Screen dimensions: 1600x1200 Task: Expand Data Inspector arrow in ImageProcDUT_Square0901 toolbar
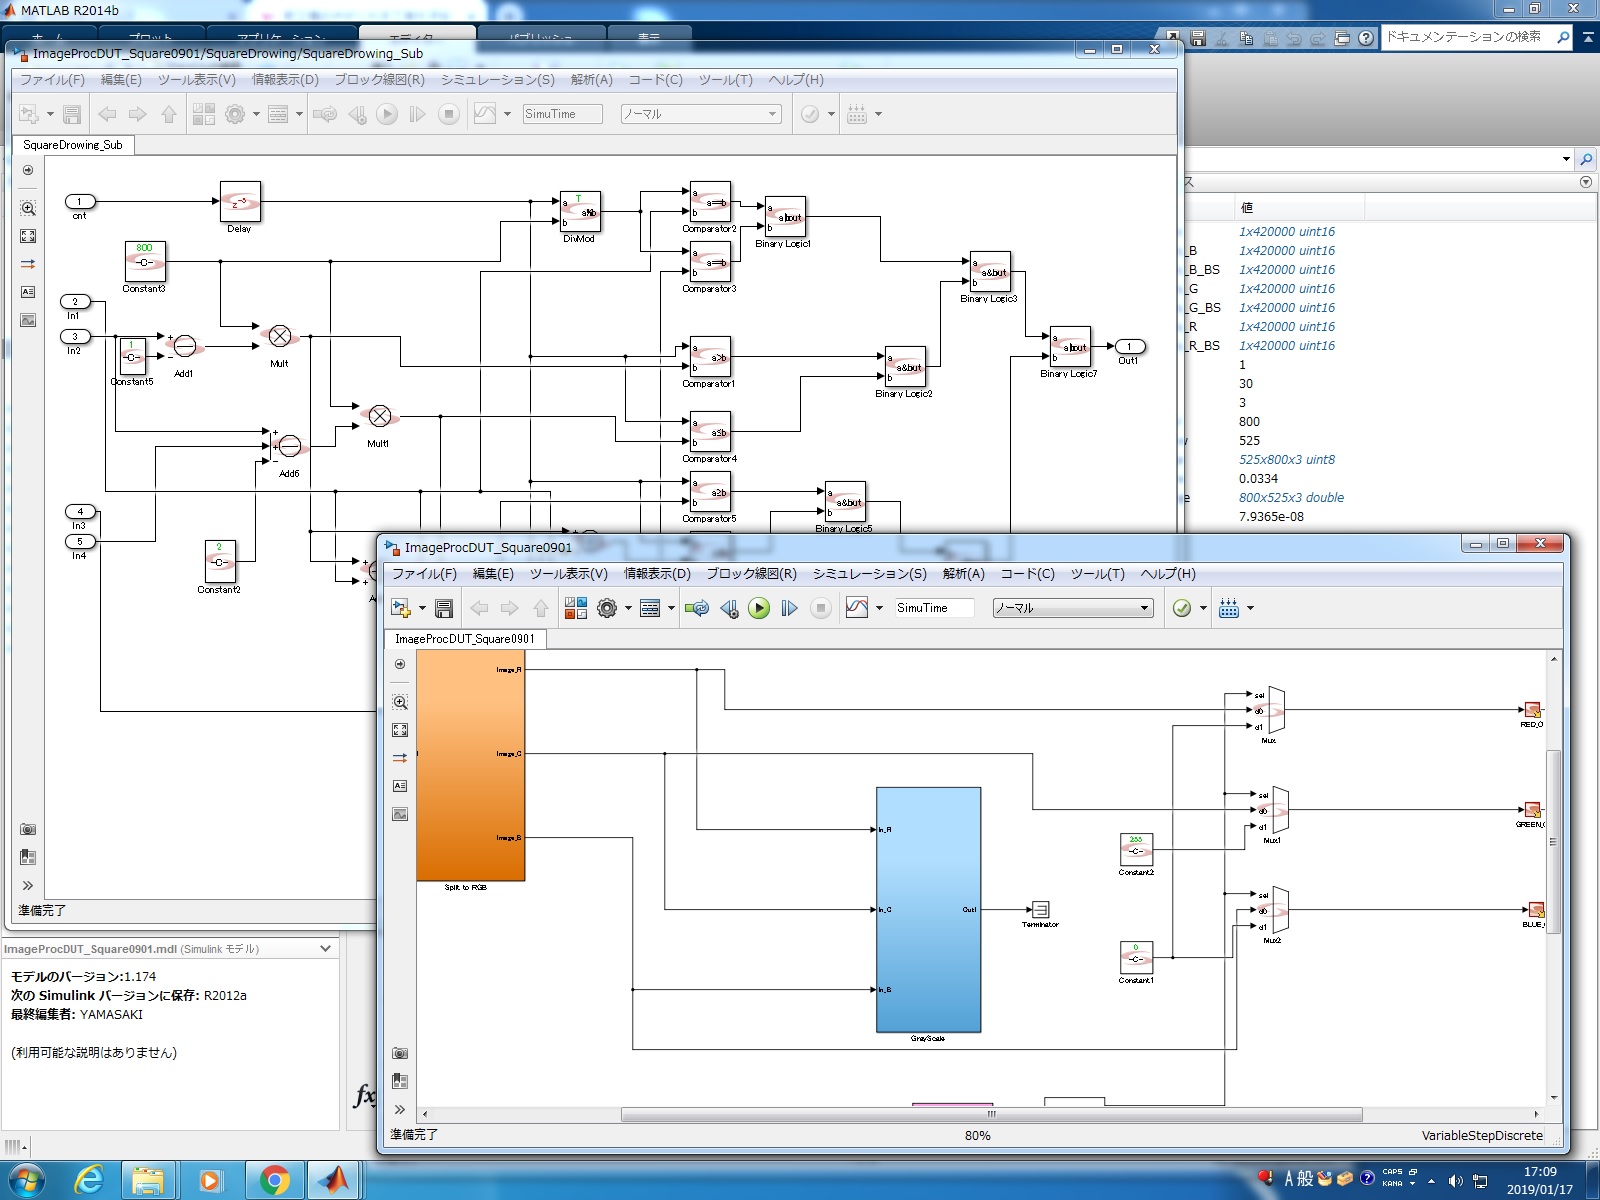point(879,608)
